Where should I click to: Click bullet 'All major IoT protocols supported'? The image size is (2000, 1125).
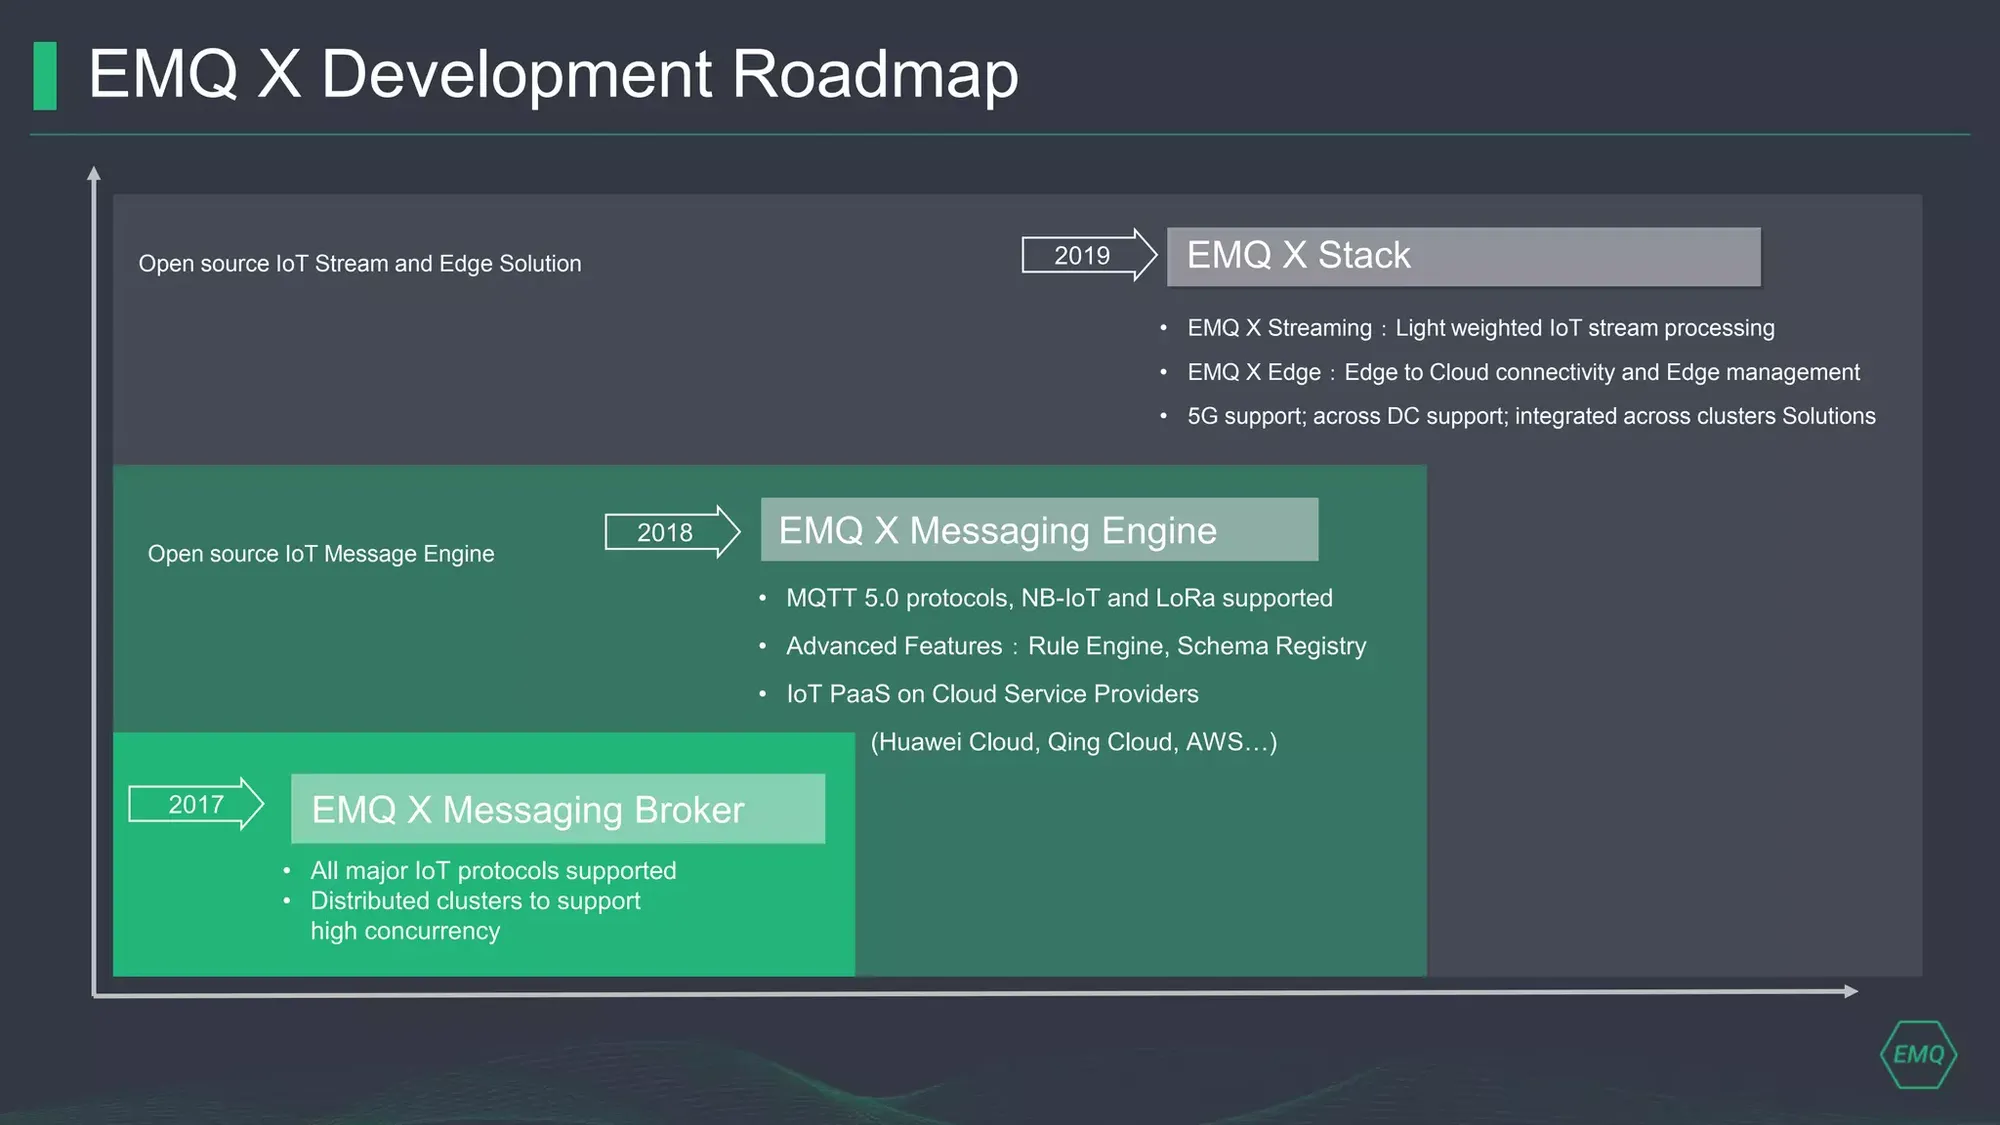coord(493,871)
